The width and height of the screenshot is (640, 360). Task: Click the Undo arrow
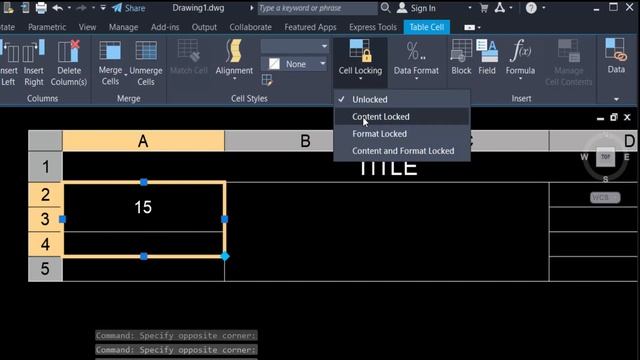coord(58,8)
